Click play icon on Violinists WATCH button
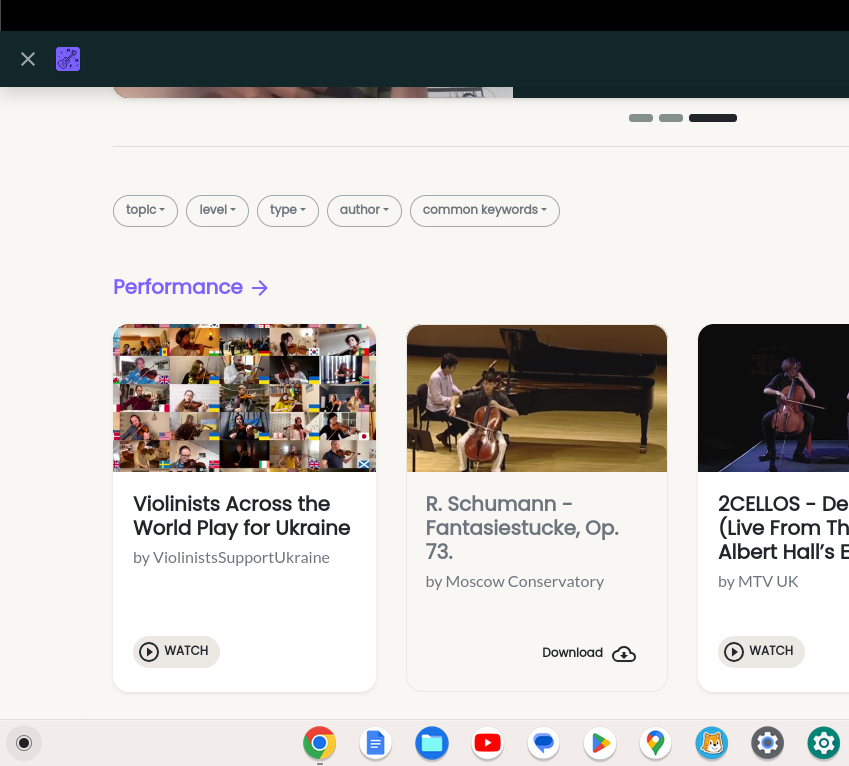The image size is (849, 766). [x=149, y=651]
